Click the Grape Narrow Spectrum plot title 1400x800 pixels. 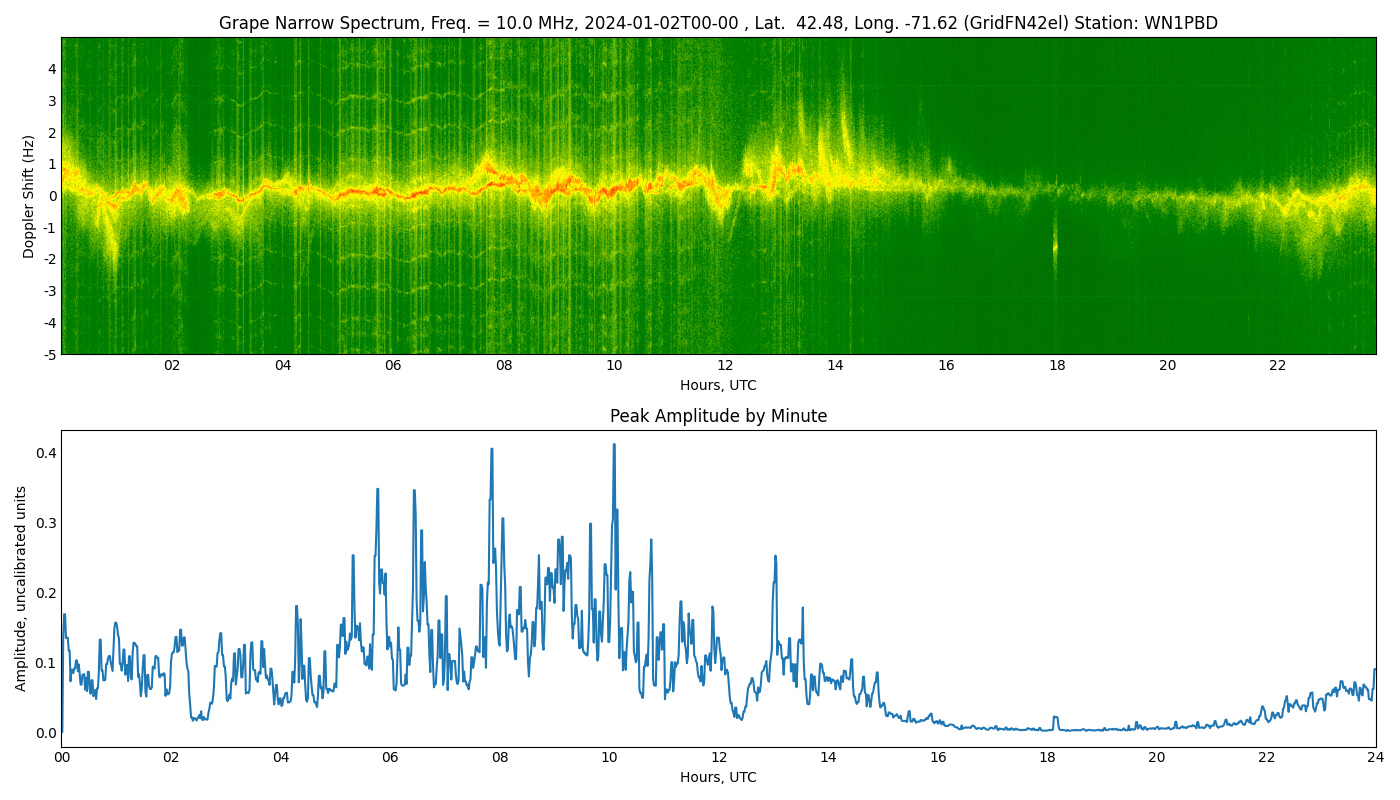pyautogui.click(x=718, y=23)
